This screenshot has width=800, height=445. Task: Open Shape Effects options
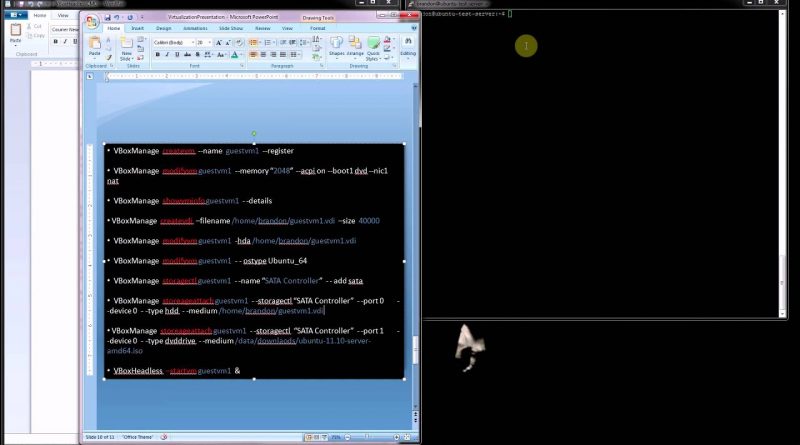pos(389,58)
